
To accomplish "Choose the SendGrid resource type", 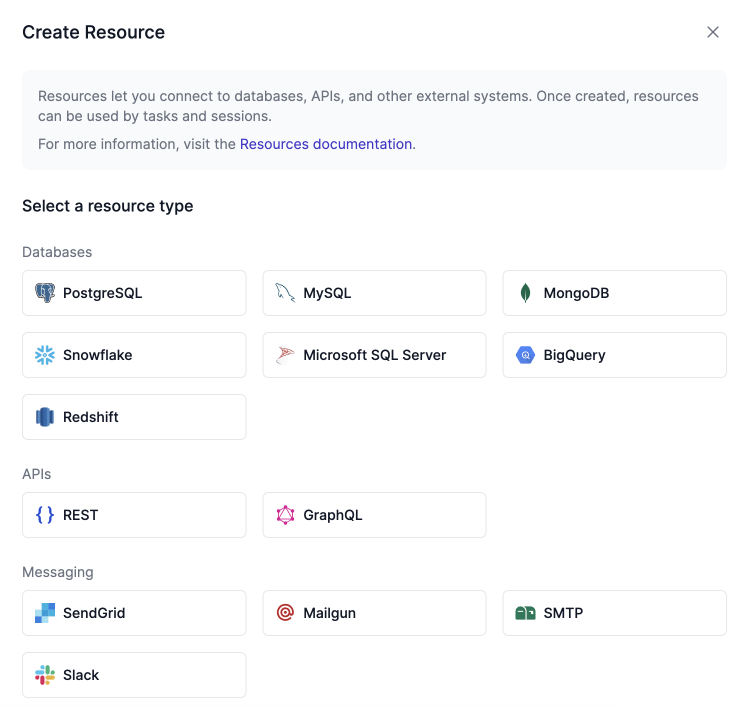I will click(x=134, y=613).
